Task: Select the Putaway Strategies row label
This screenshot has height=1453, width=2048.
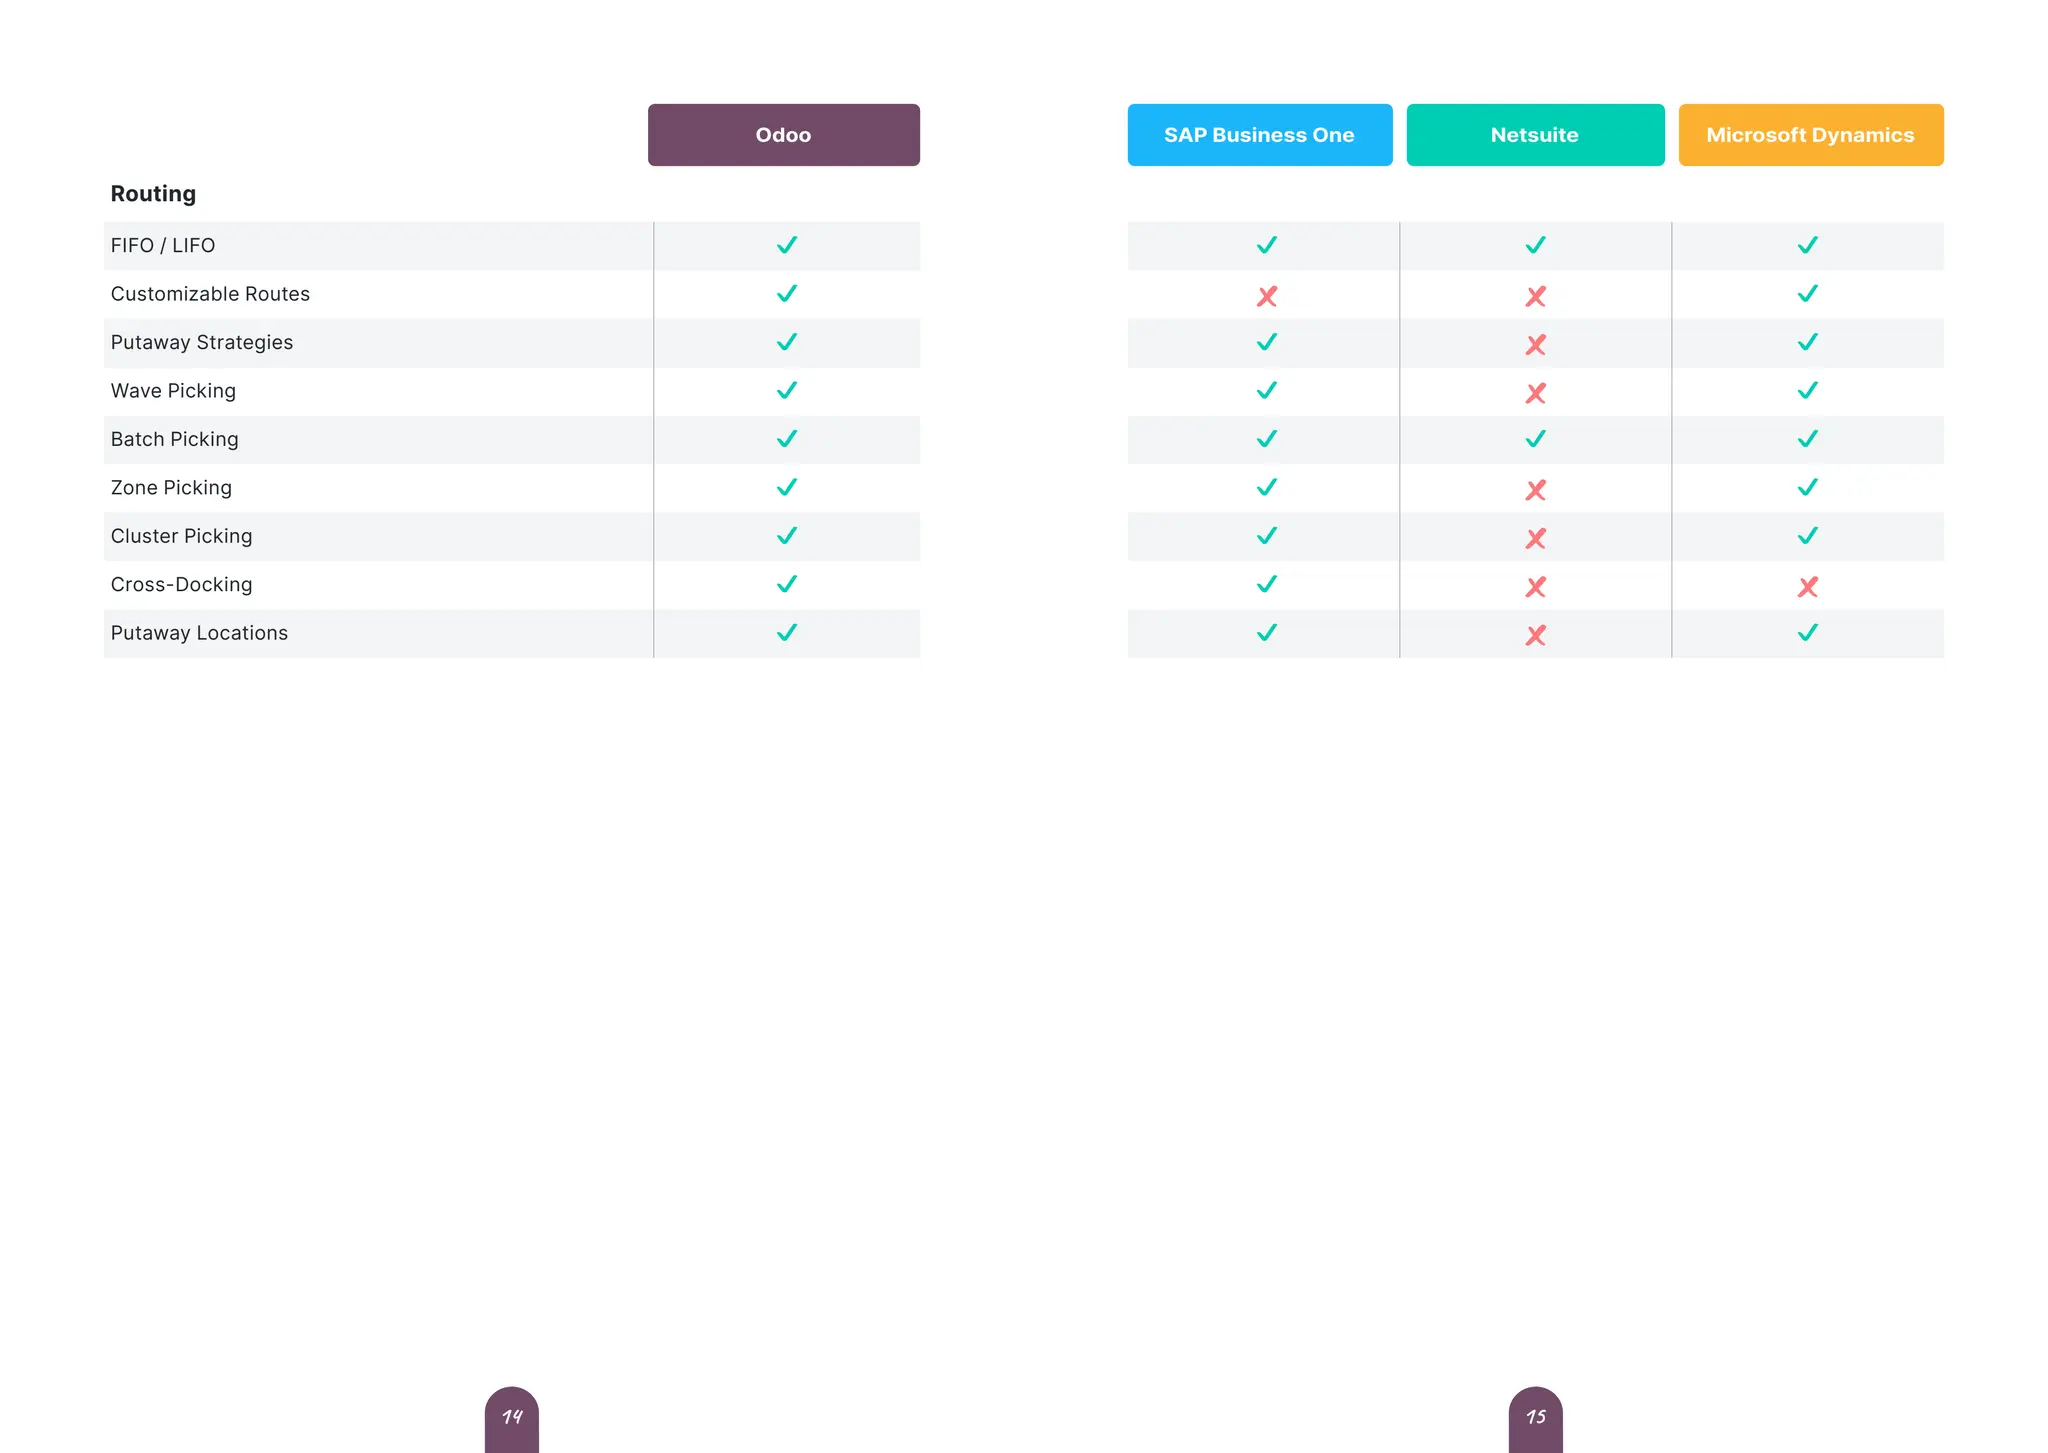Action: click(x=202, y=343)
